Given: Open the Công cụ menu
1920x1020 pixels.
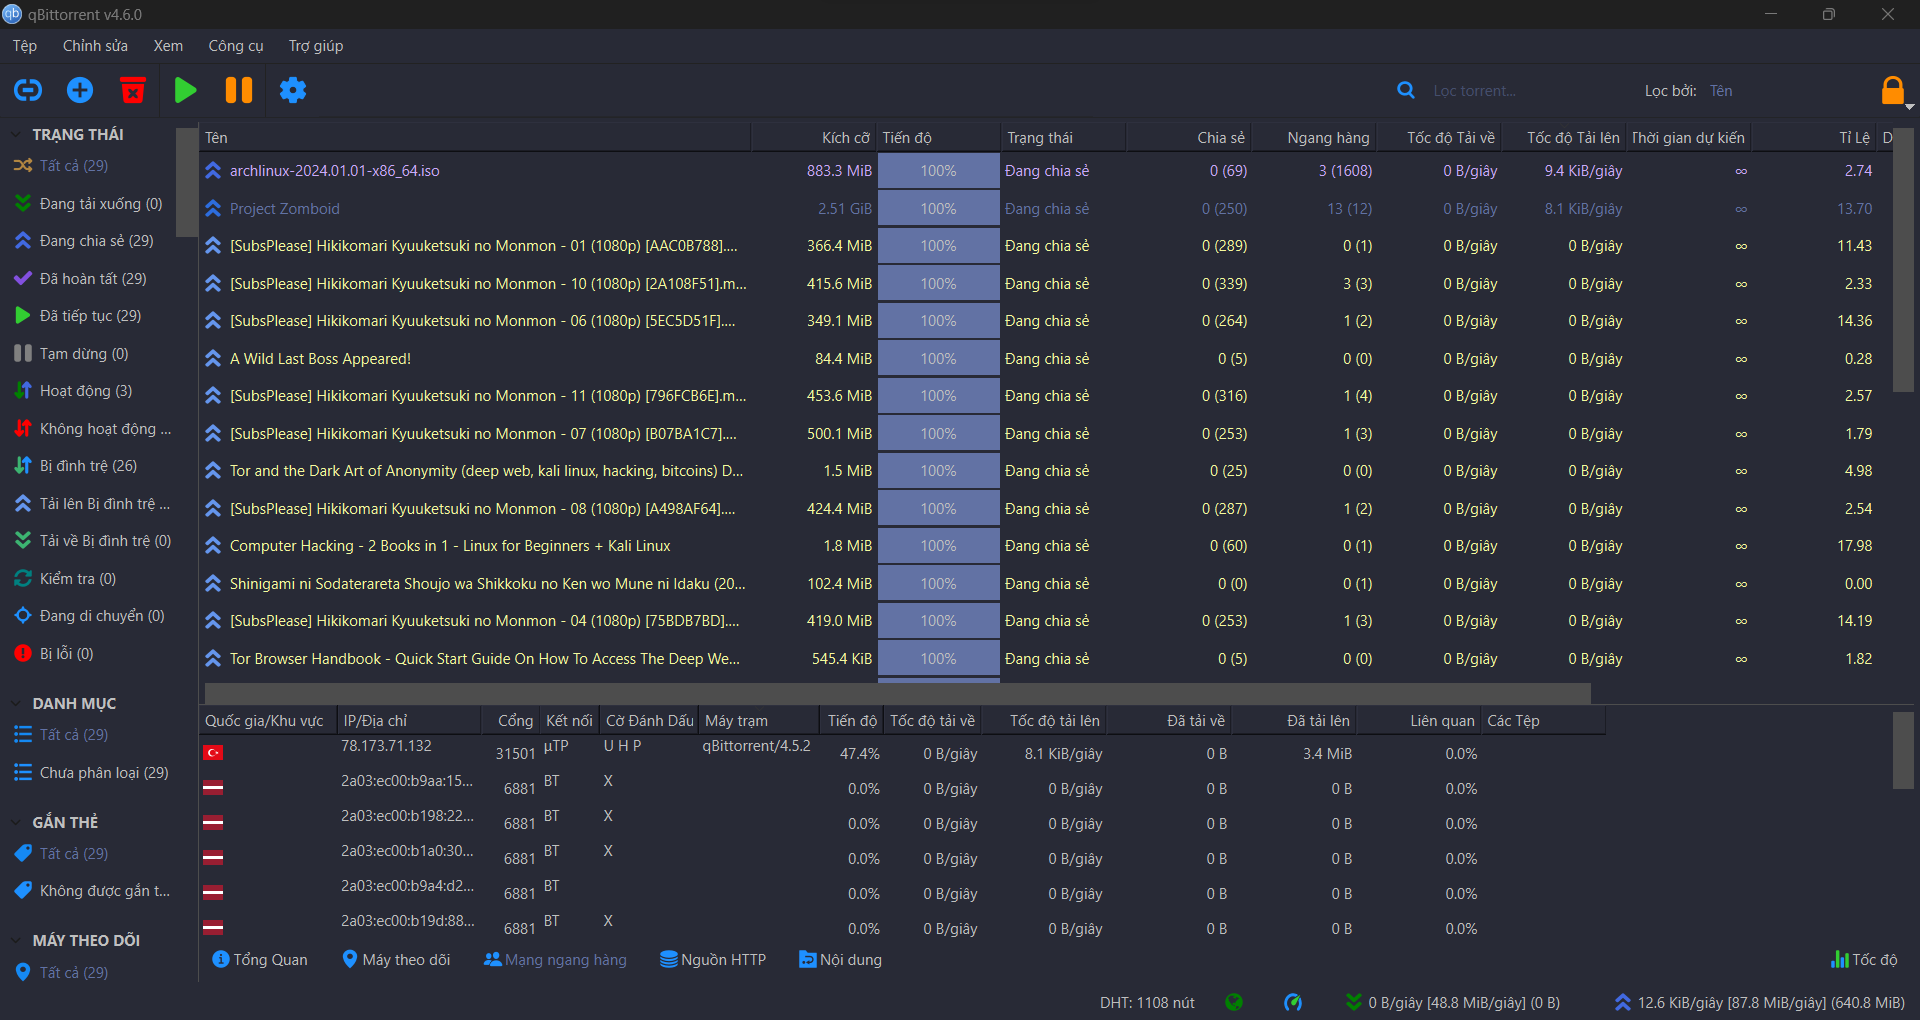Looking at the screenshot, I should (x=236, y=46).
